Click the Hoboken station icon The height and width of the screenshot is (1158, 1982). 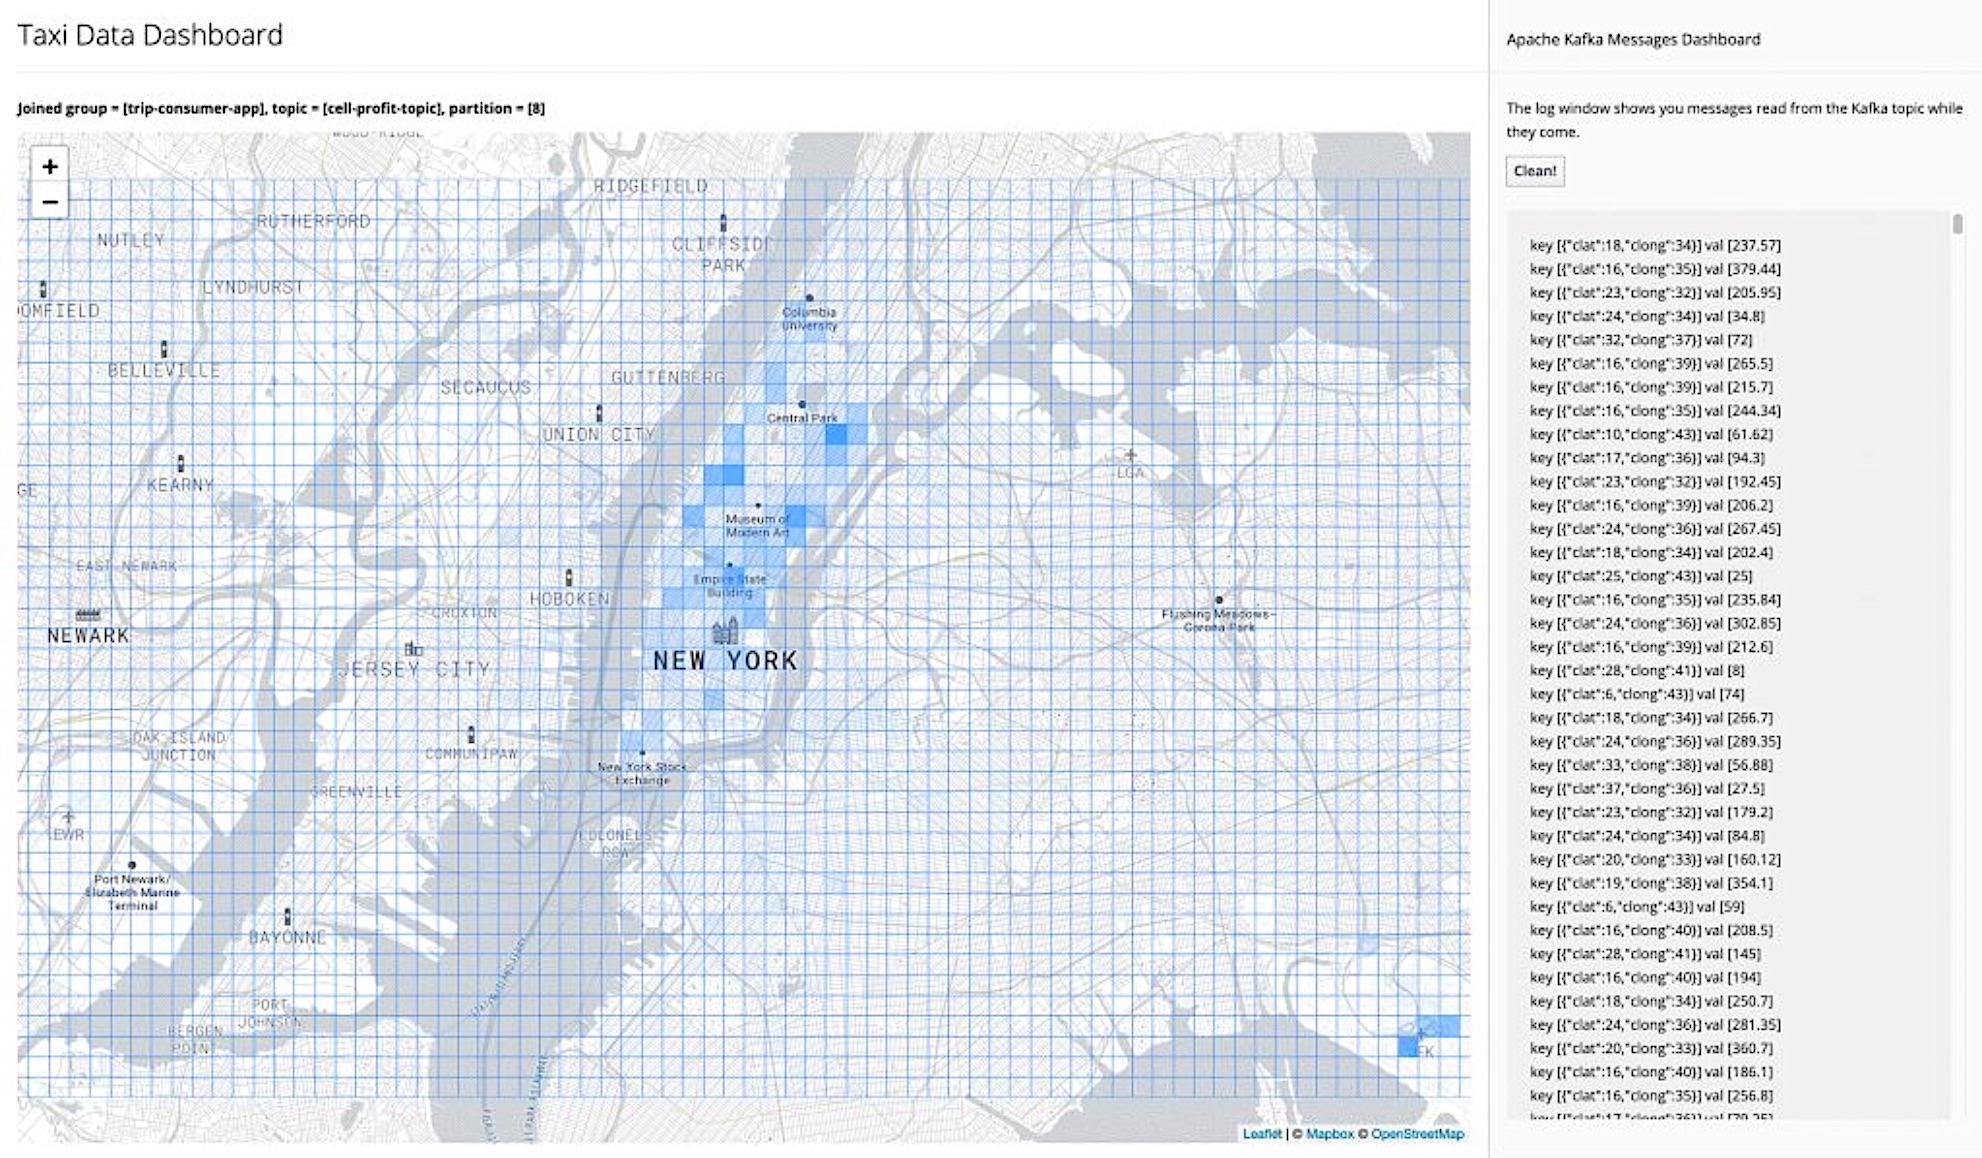pyautogui.click(x=569, y=577)
